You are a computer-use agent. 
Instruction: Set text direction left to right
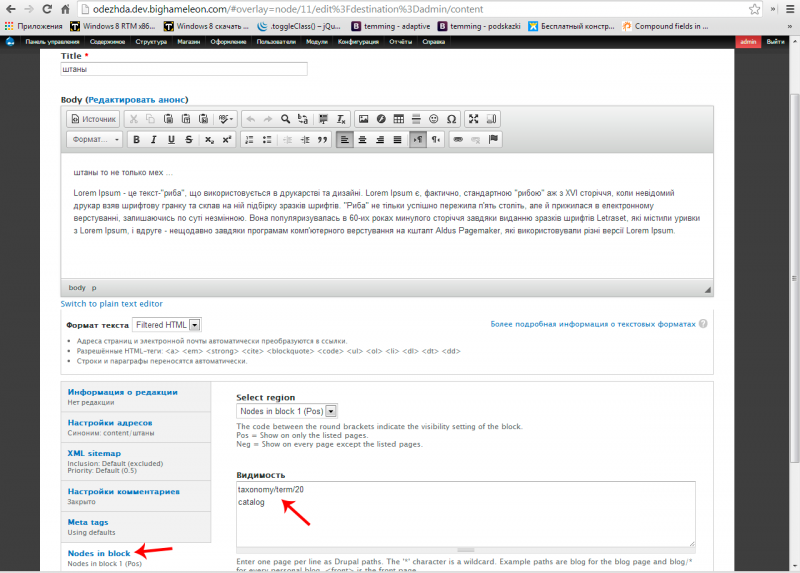418,139
